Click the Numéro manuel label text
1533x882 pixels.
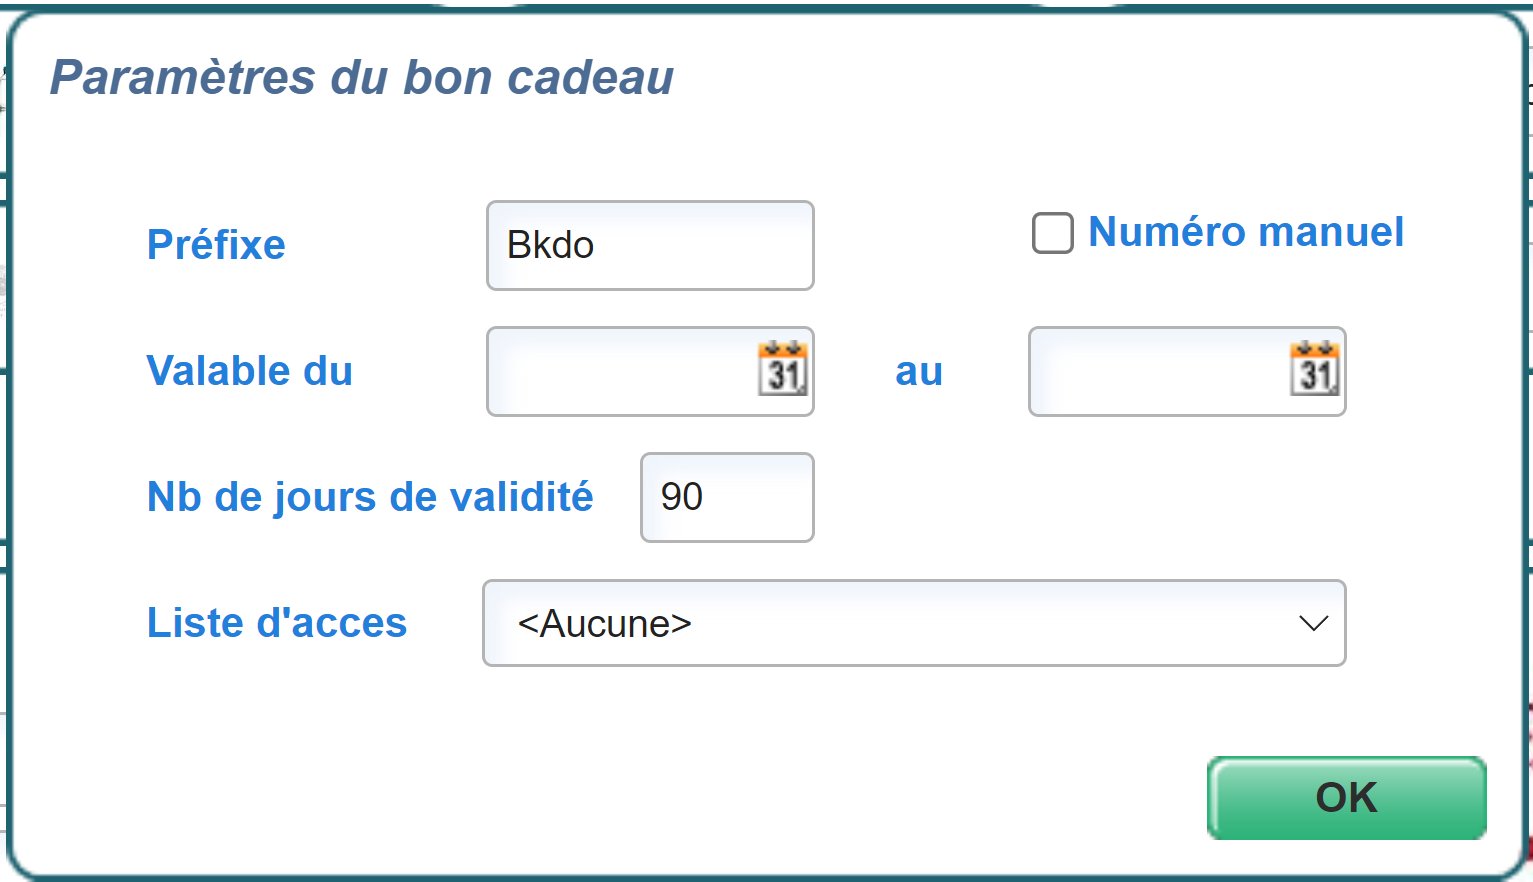click(x=1245, y=232)
